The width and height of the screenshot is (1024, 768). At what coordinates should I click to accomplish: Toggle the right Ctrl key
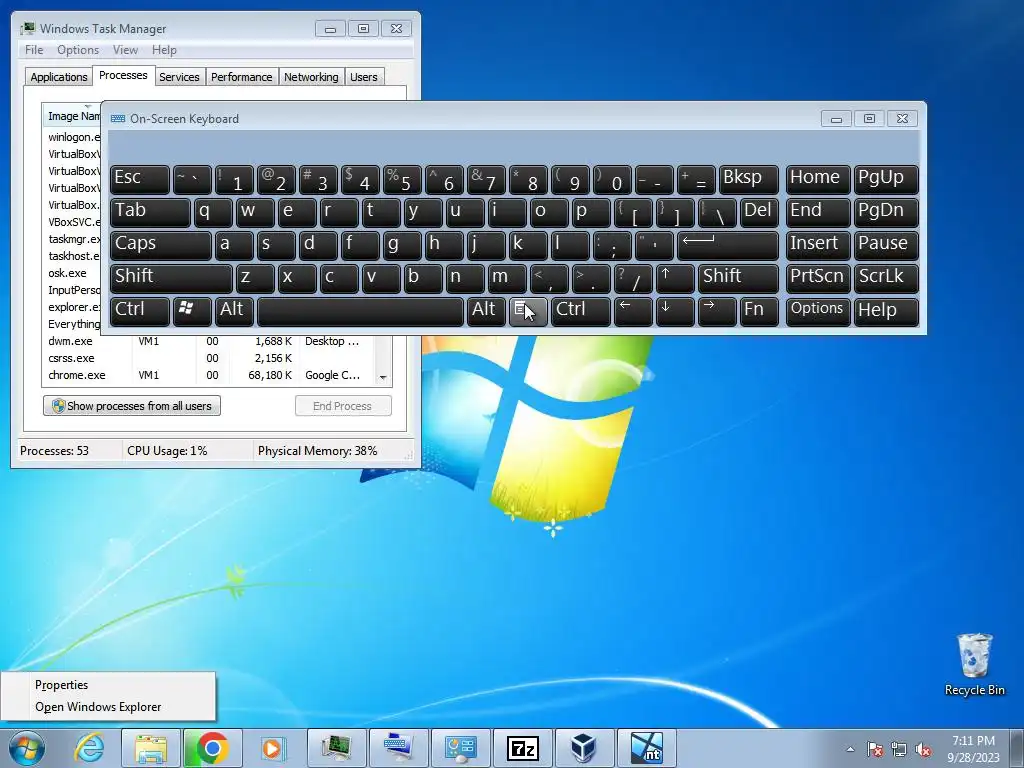pos(581,311)
